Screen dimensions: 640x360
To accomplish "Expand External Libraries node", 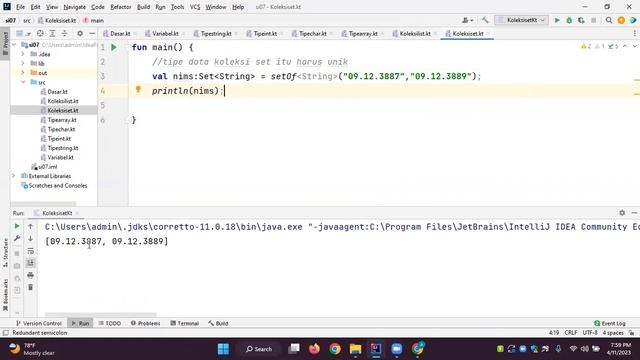I will [13, 176].
